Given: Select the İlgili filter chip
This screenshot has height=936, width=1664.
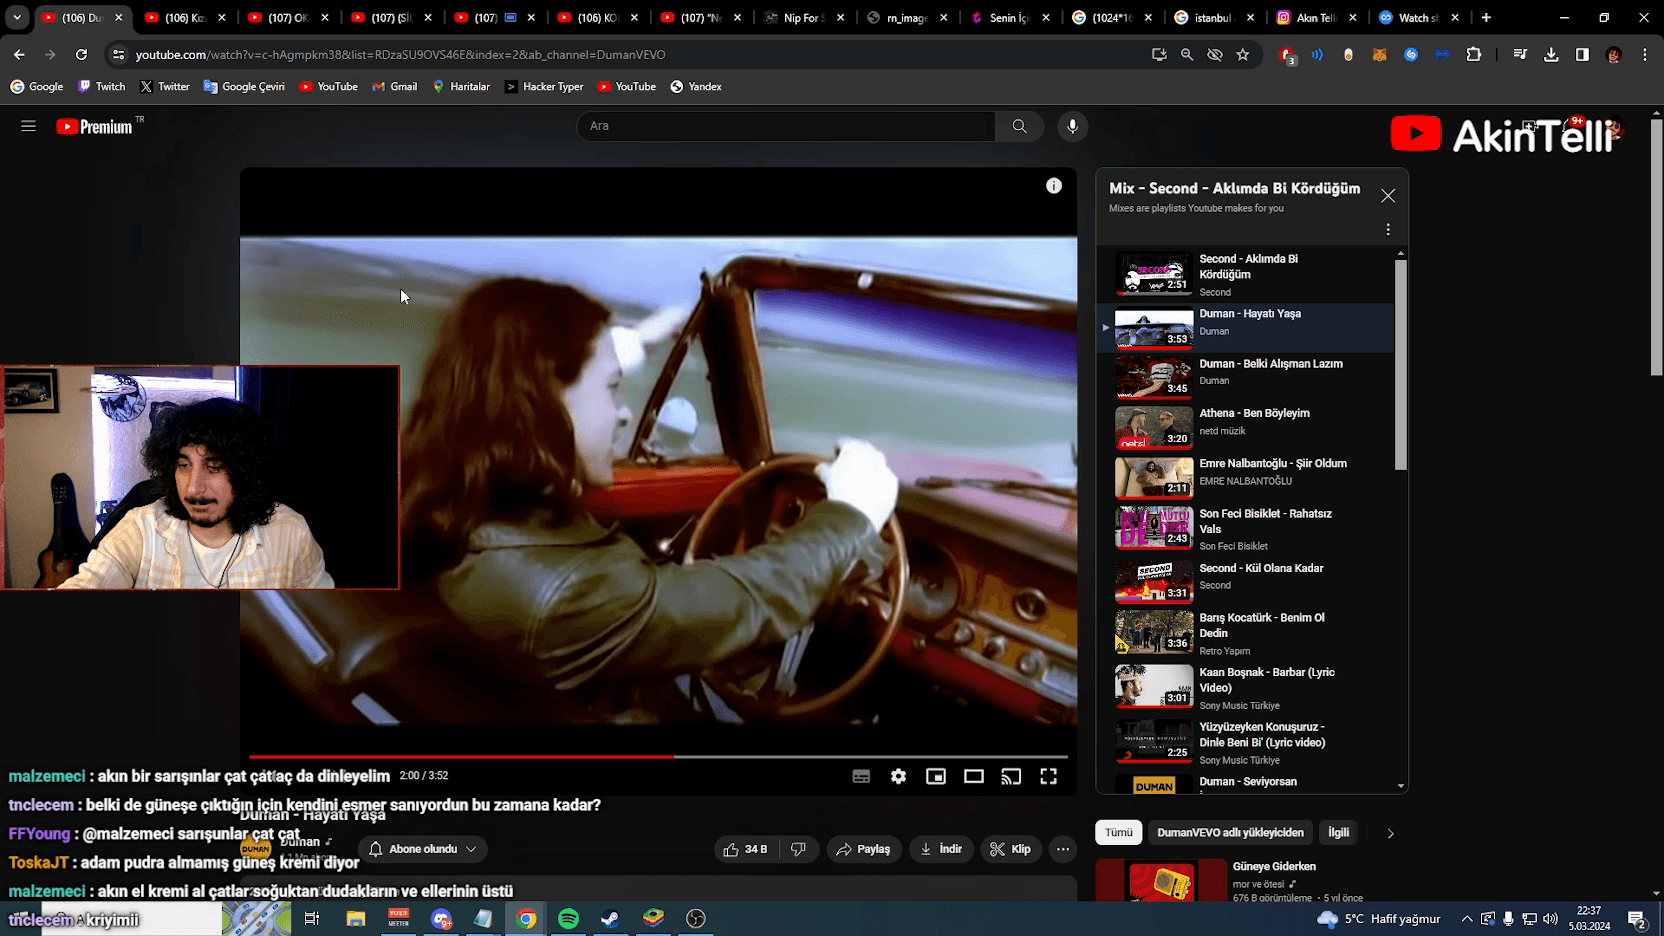Looking at the screenshot, I should (1338, 832).
